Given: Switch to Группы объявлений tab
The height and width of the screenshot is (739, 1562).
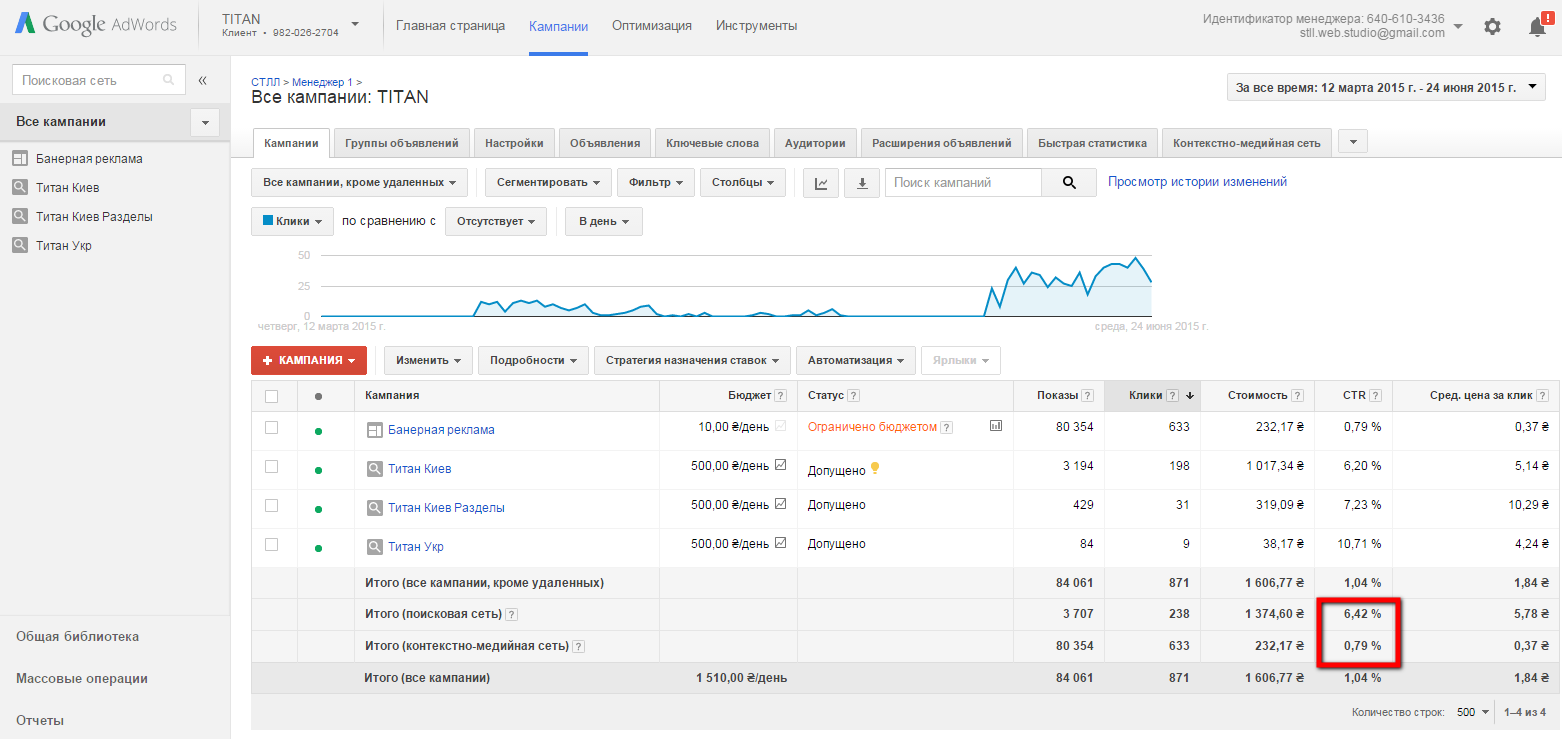Looking at the screenshot, I should pyautogui.click(x=401, y=143).
